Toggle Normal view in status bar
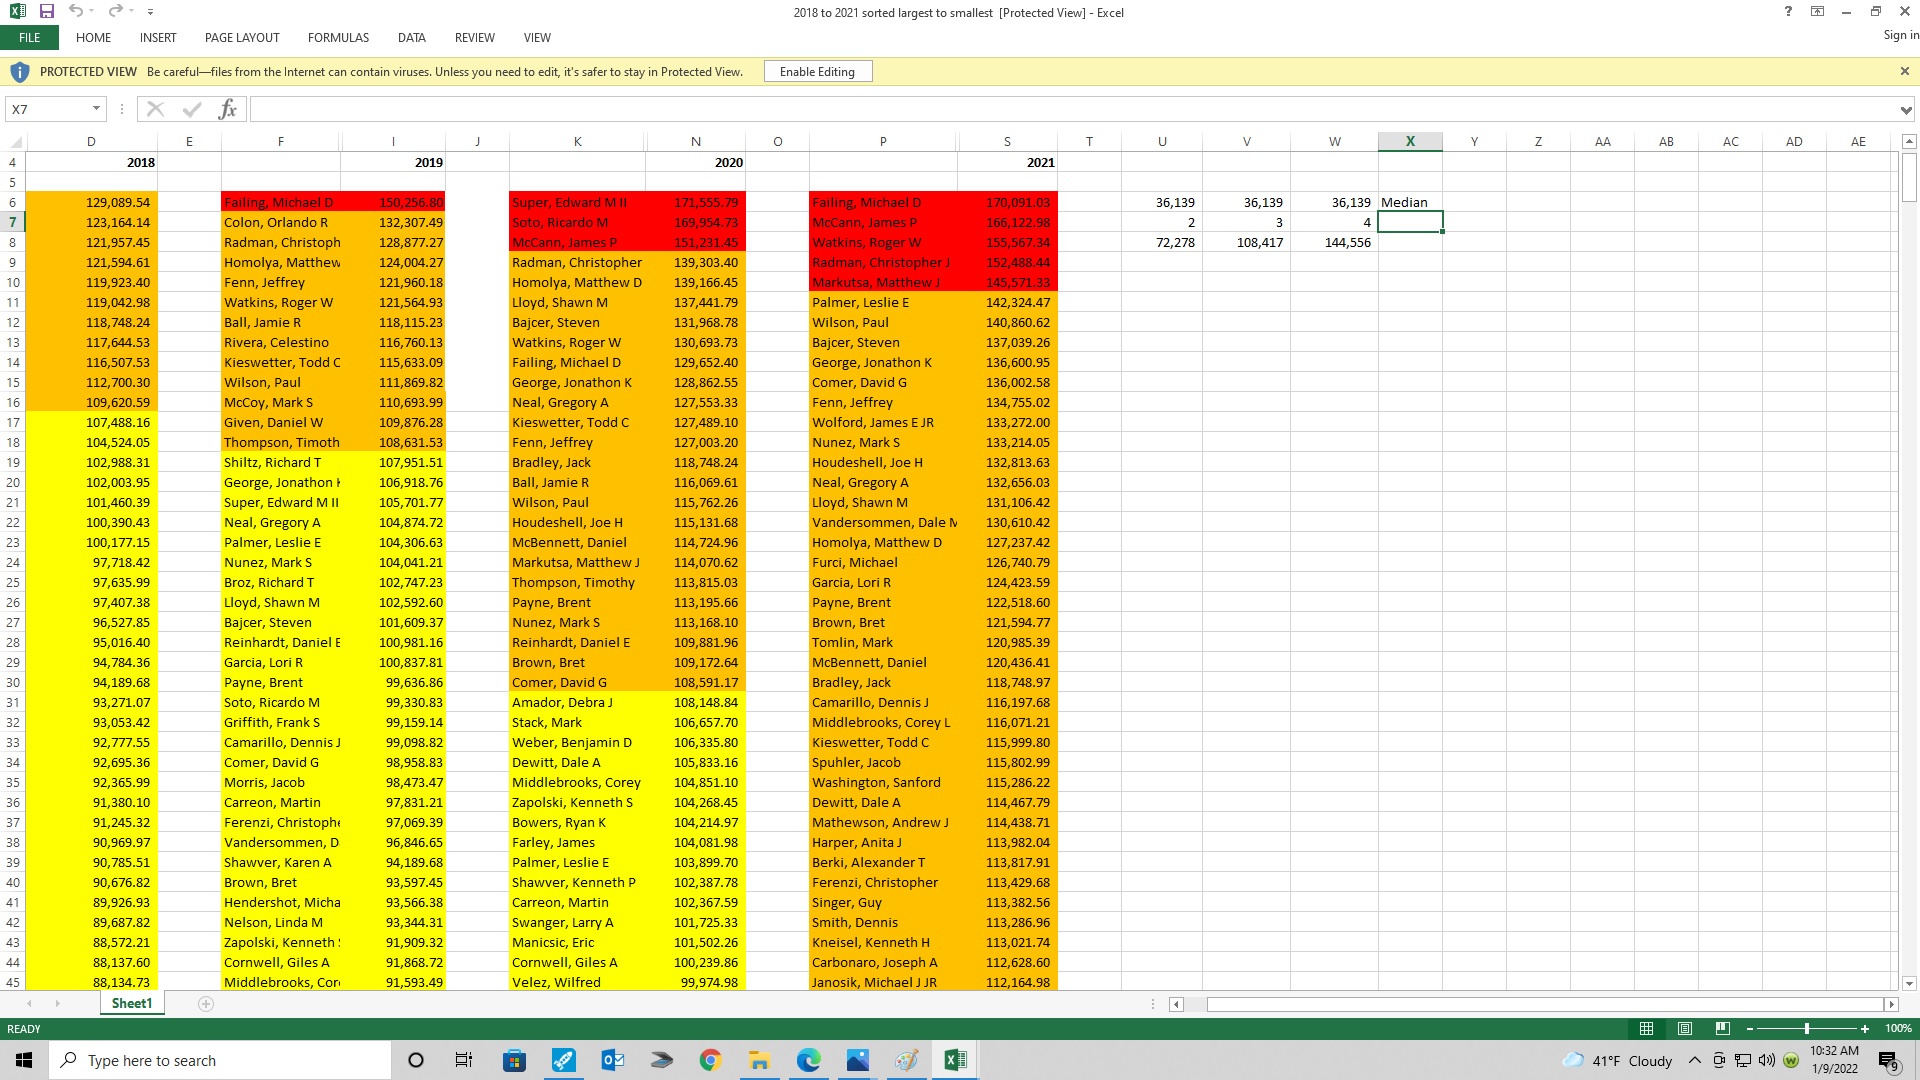 coord(1646,1028)
